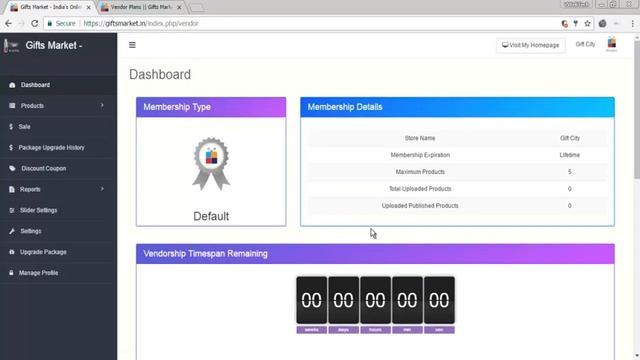Click the lock icon beside Manage Profile
This screenshot has height=360, width=640.
pos(11,273)
